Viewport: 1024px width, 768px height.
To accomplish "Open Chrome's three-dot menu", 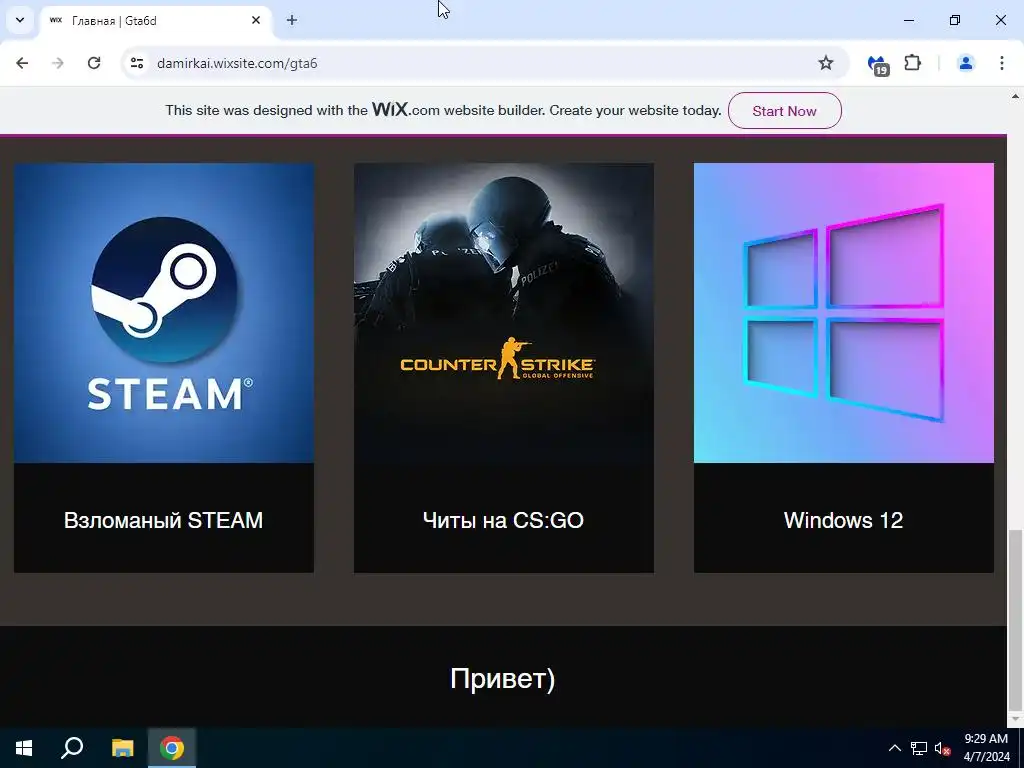I will (x=1001, y=63).
